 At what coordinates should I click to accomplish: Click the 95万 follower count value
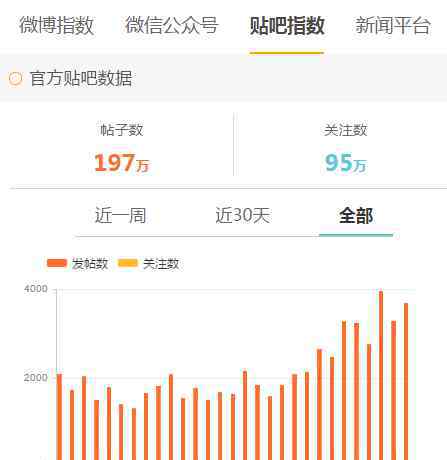click(x=346, y=163)
